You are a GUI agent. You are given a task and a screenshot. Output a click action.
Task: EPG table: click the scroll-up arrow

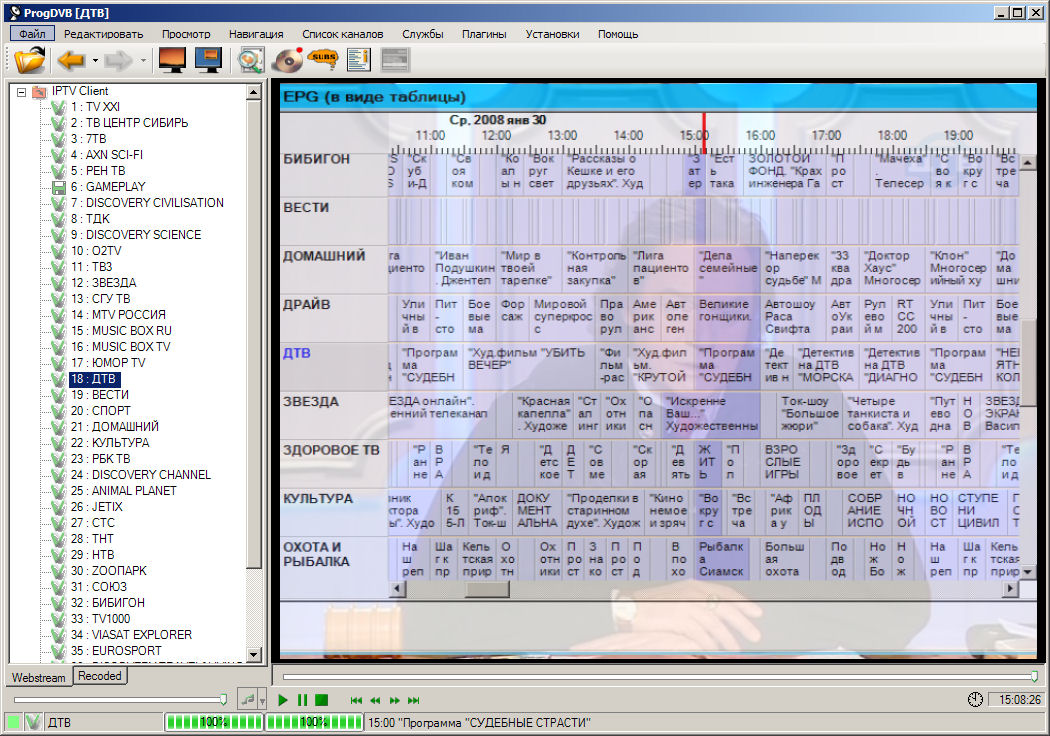tap(1027, 162)
